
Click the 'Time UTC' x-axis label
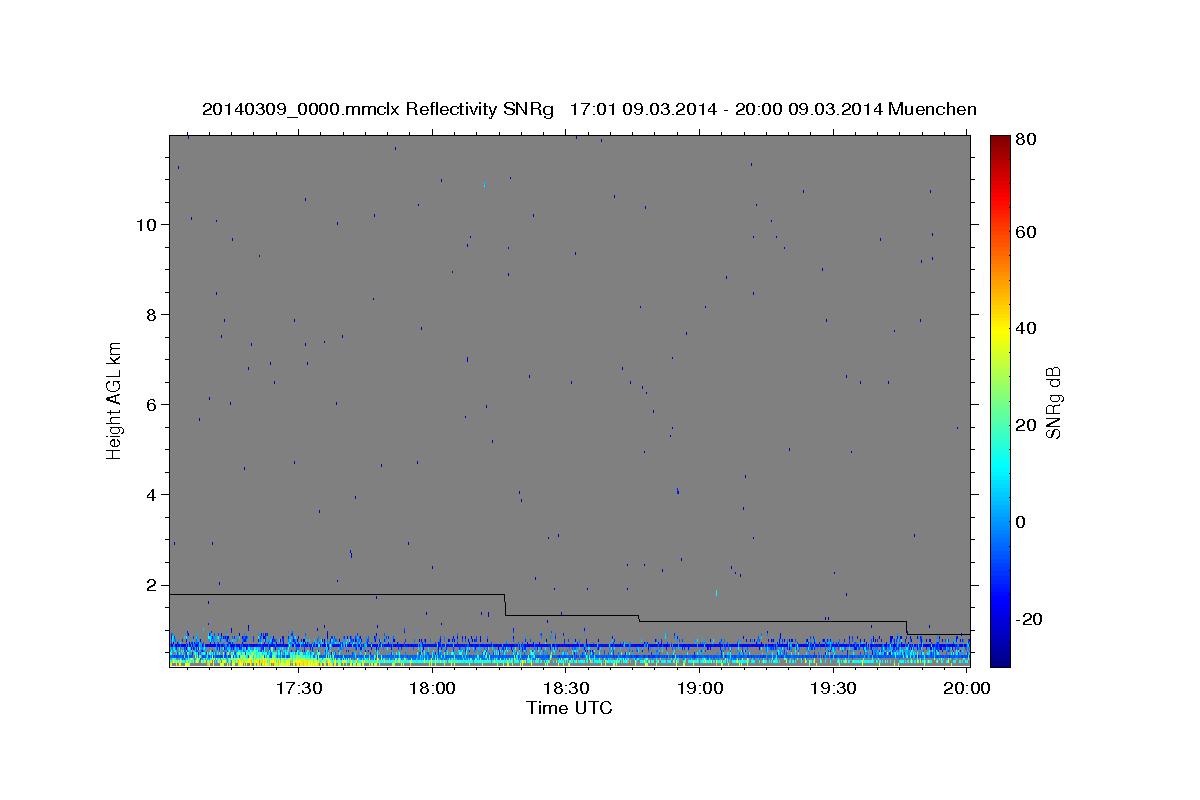pyautogui.click(x=569, y=708)
